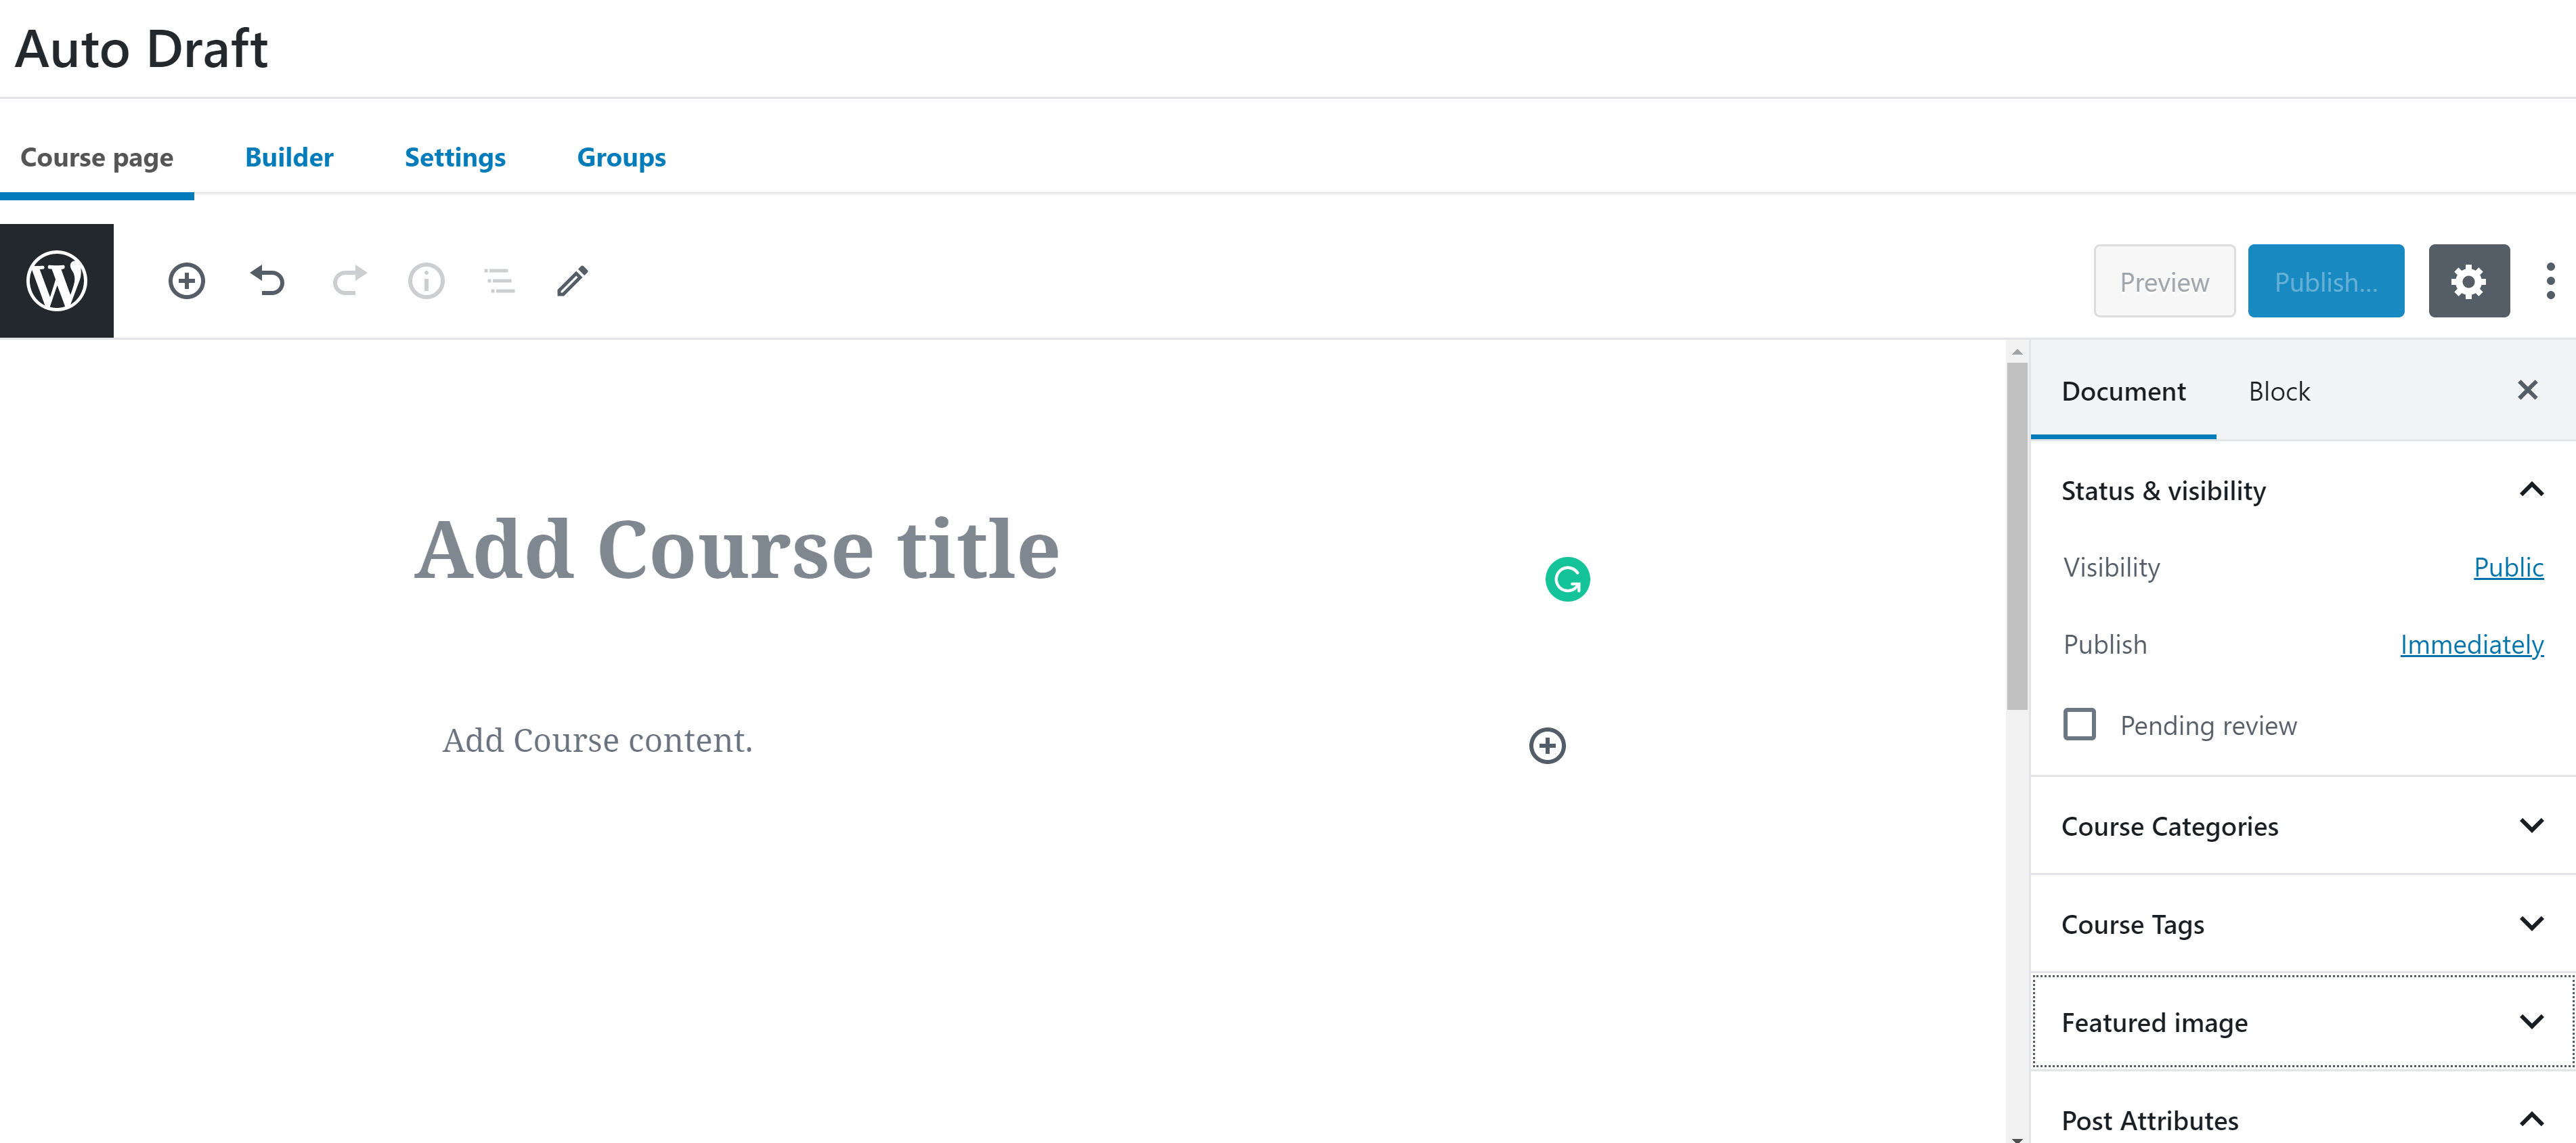The image size is (2576, 1143).
Task: Click the Public visibility link
Action: (x=2510, y=568)
